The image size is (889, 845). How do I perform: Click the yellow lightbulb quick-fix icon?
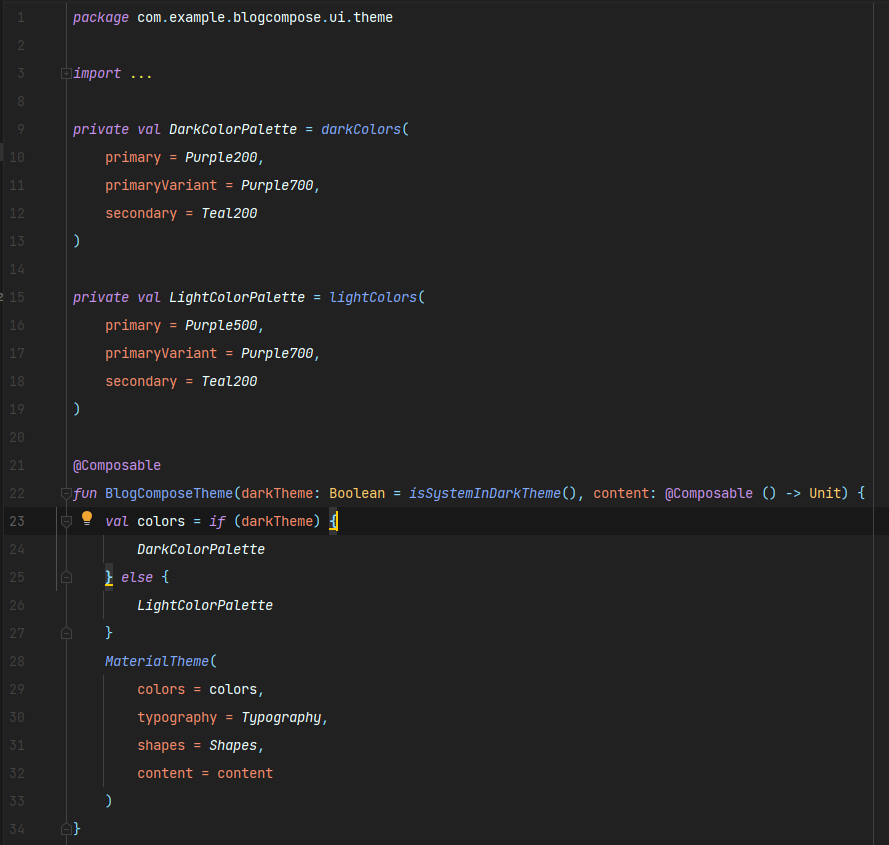click(87, 518)
